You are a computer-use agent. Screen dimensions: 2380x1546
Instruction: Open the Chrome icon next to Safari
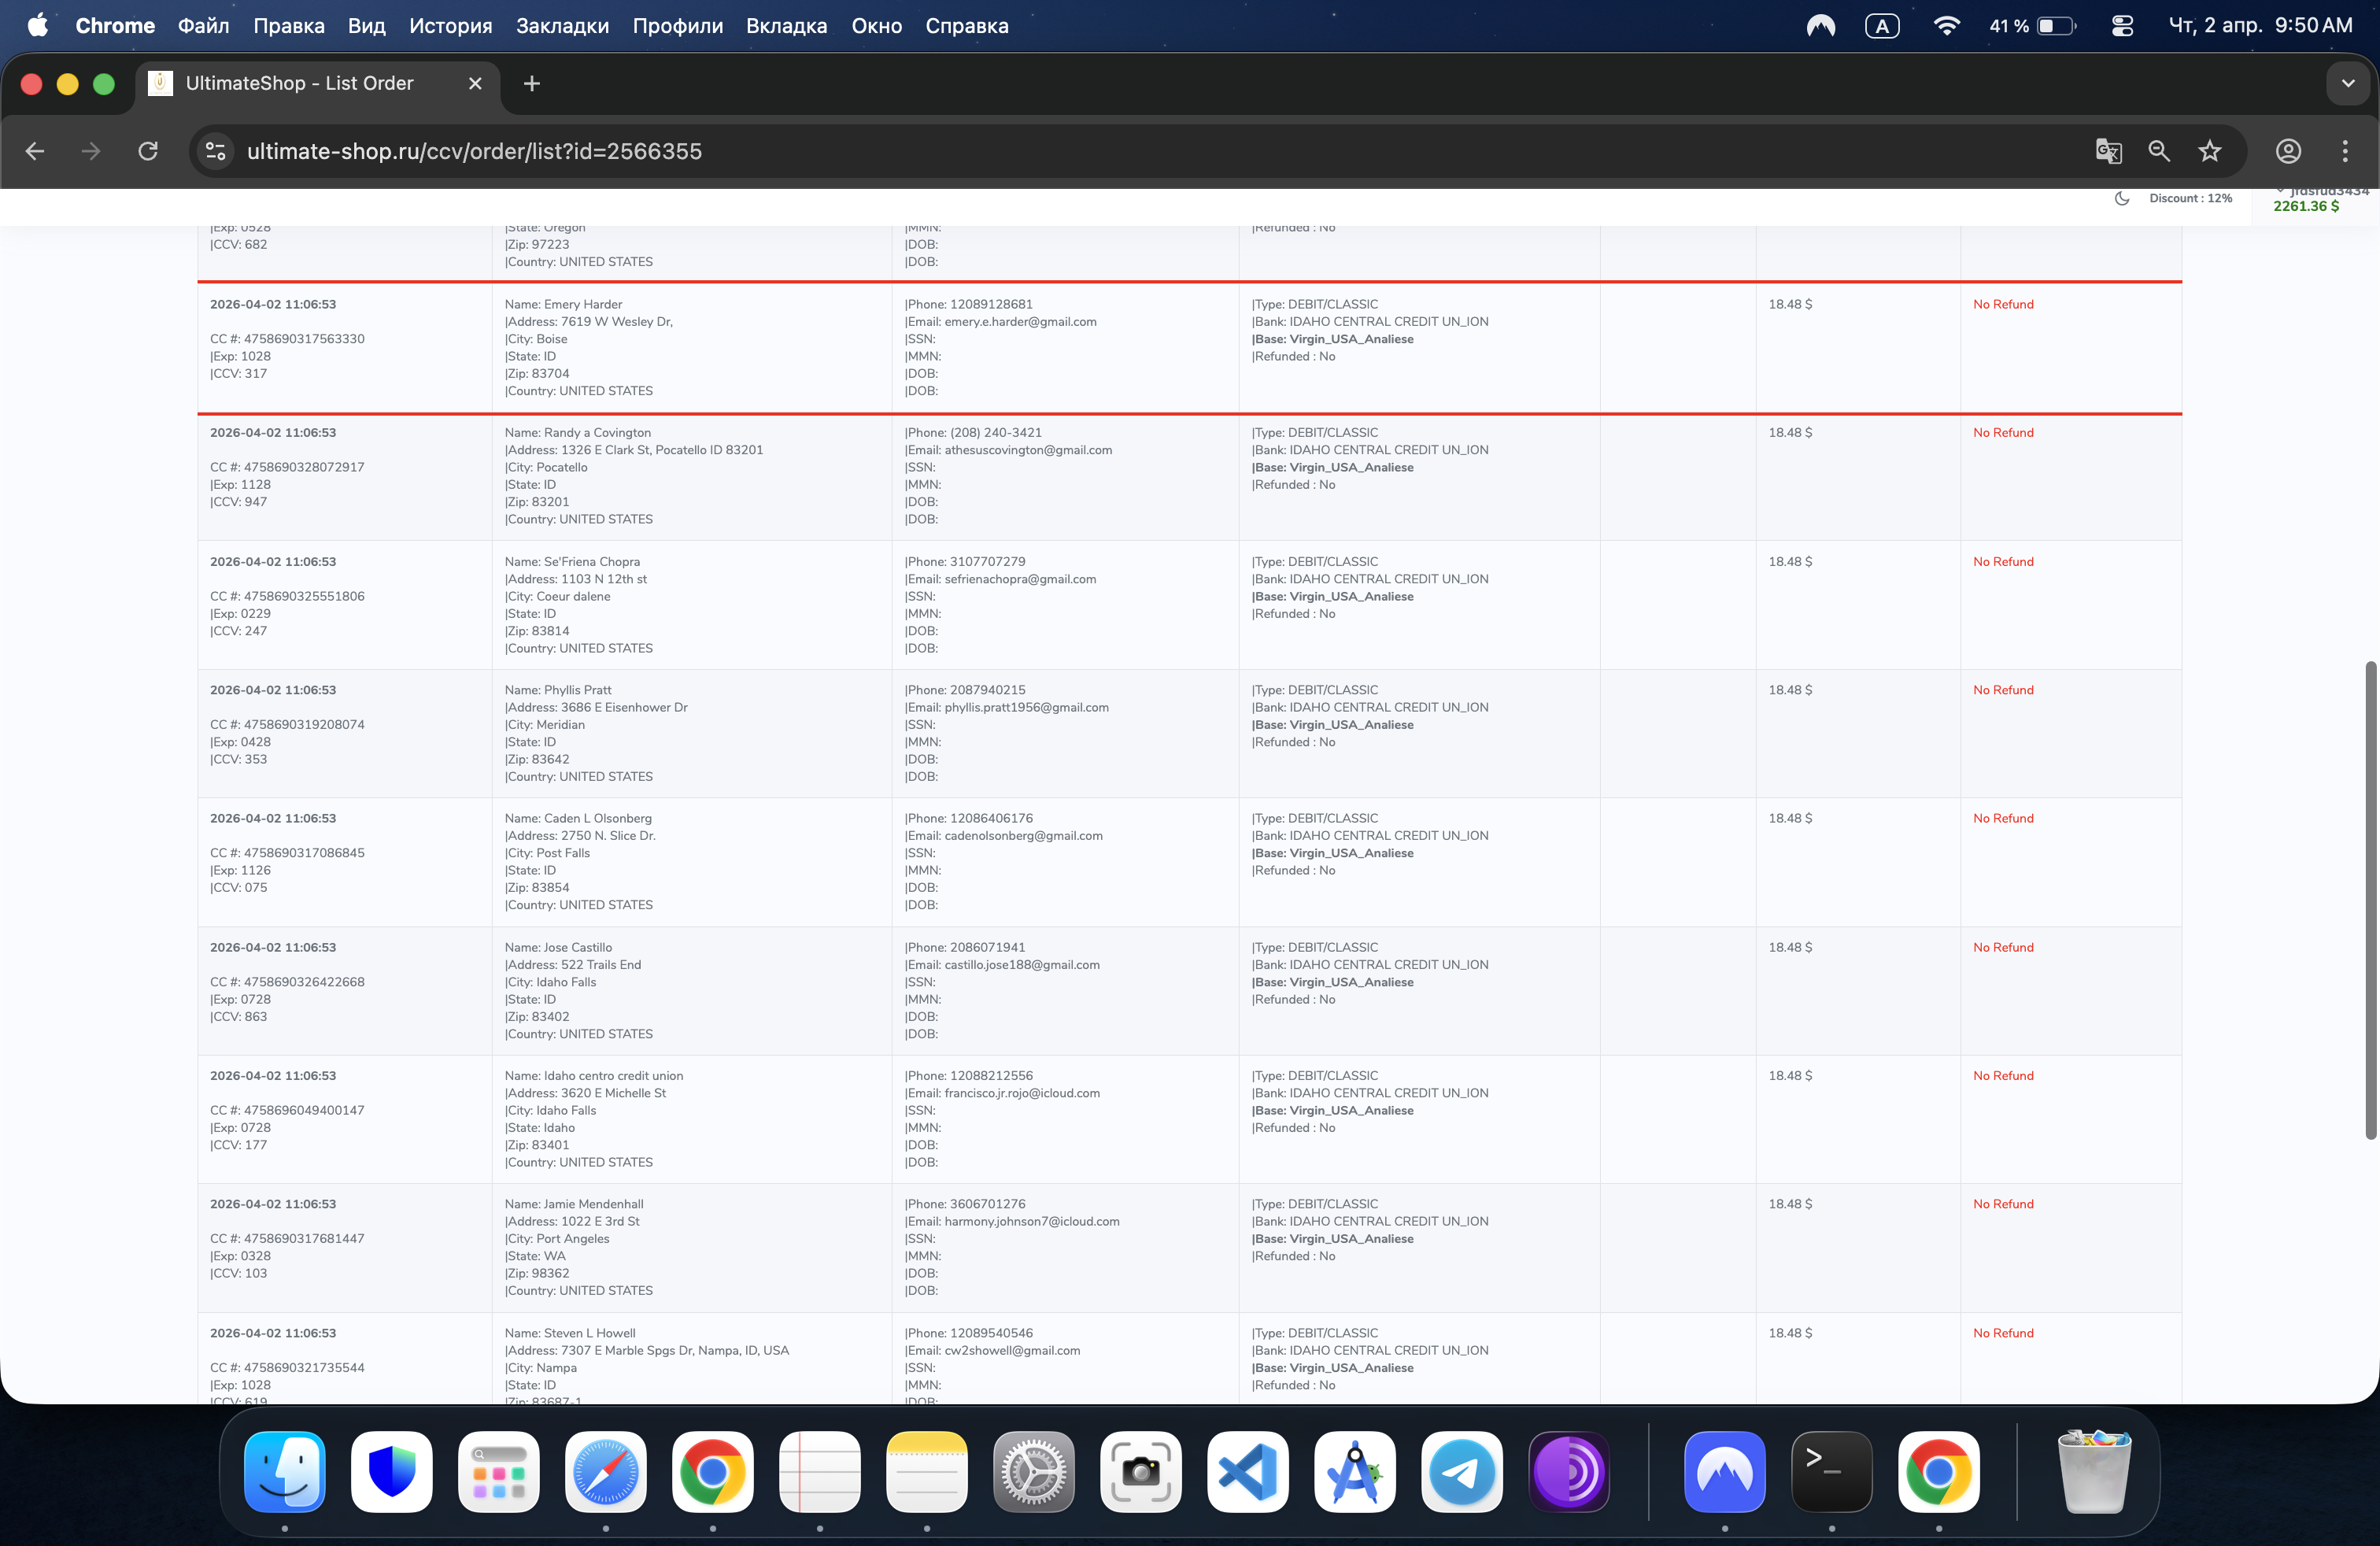pos(713,1471)
